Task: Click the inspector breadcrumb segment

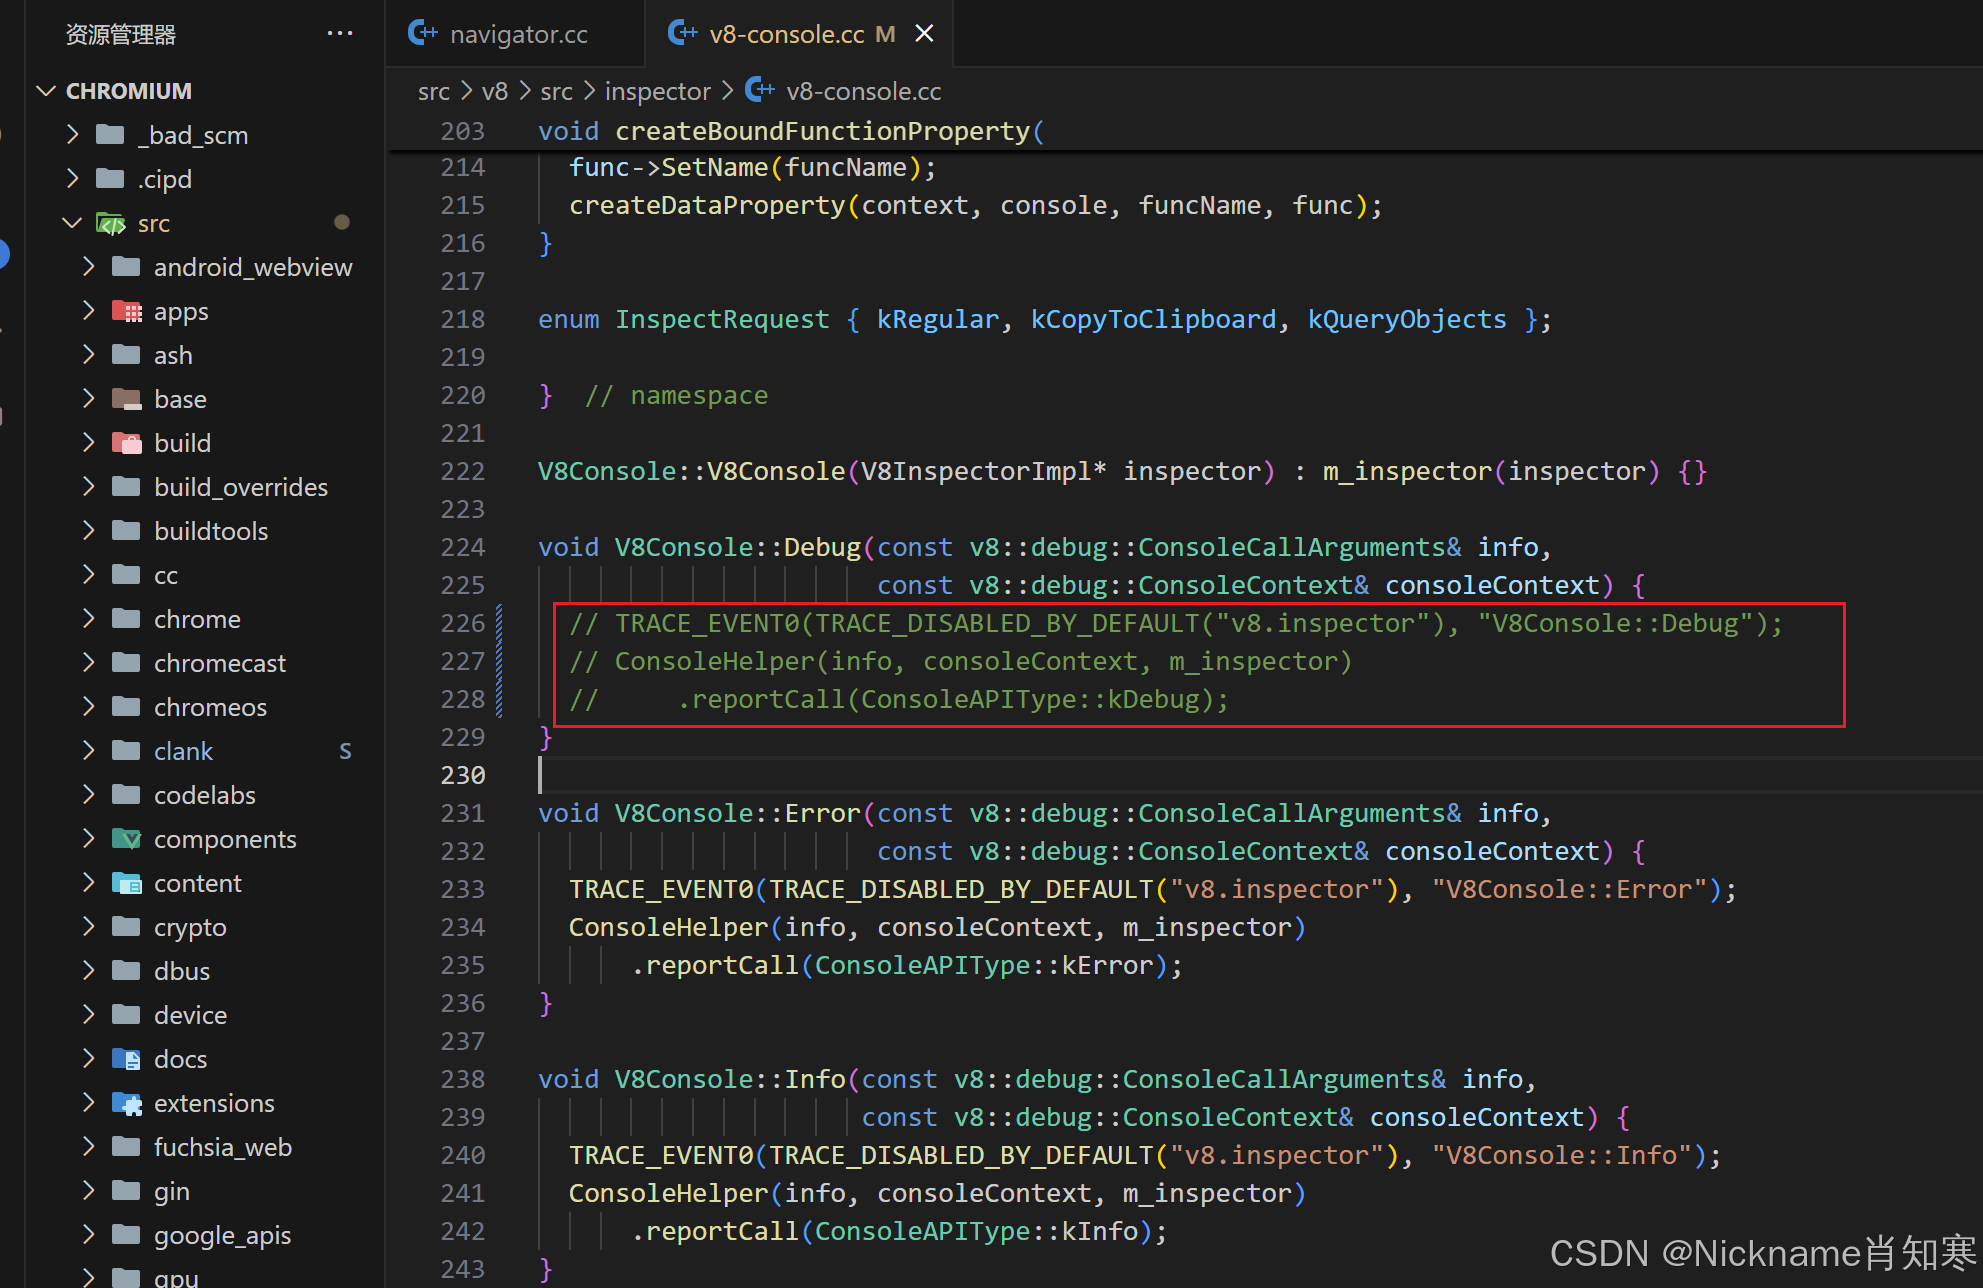Action: [x=657, y=91]
